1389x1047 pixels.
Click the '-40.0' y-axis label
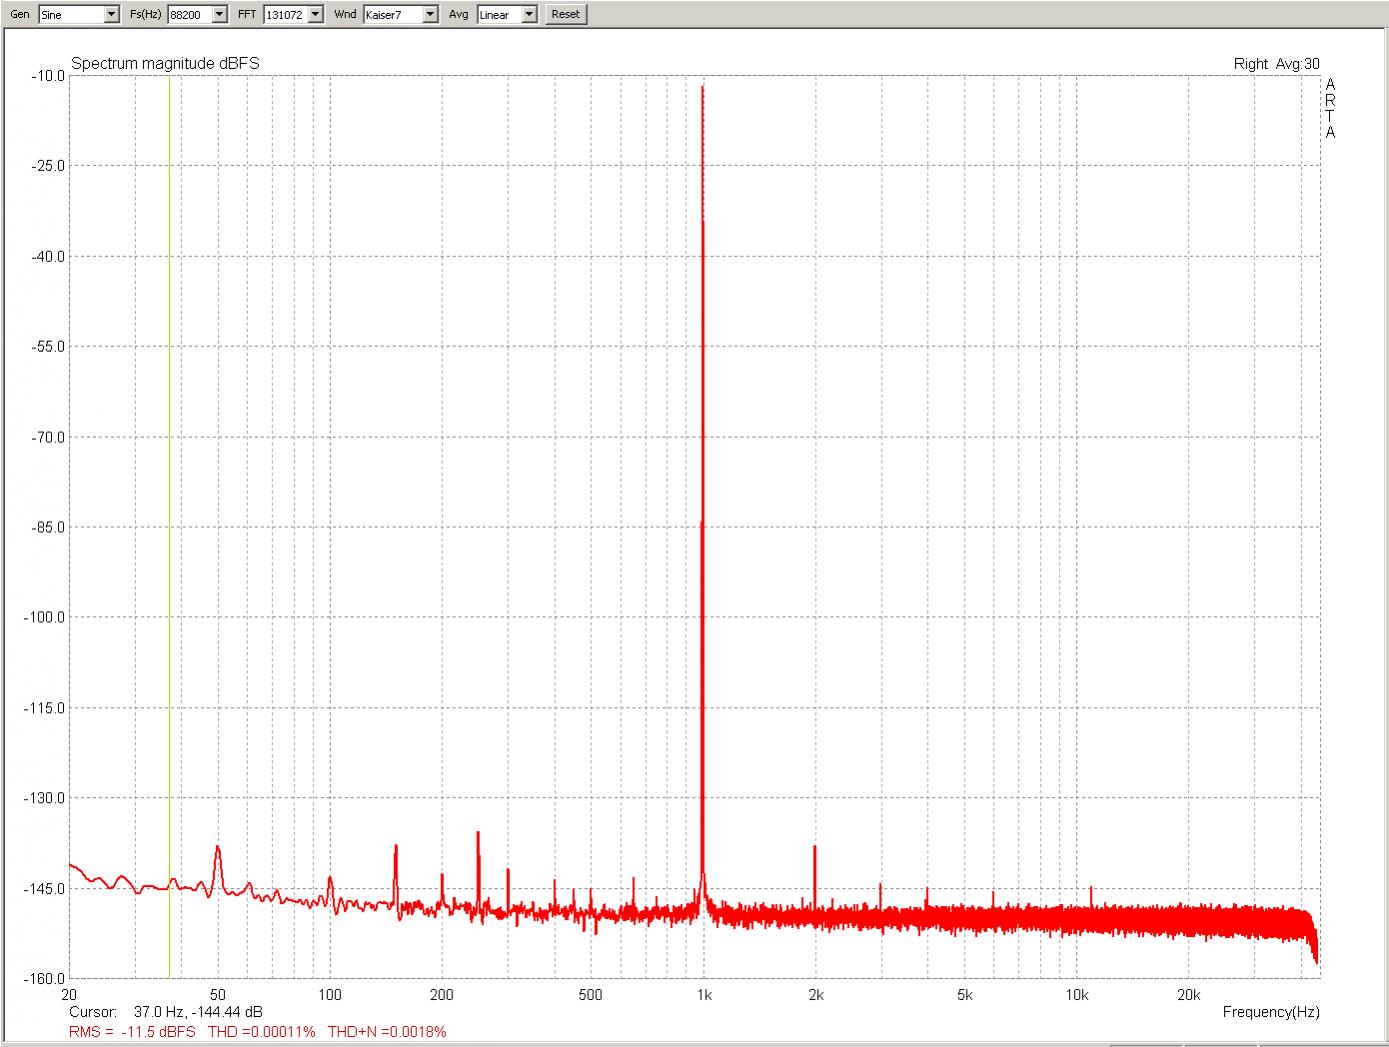(48, 257)
